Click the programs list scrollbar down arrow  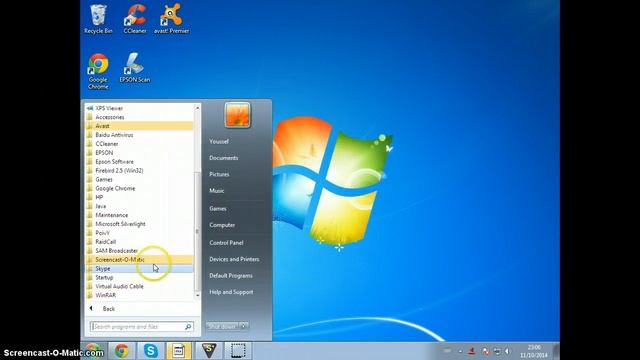pos(198,295)
